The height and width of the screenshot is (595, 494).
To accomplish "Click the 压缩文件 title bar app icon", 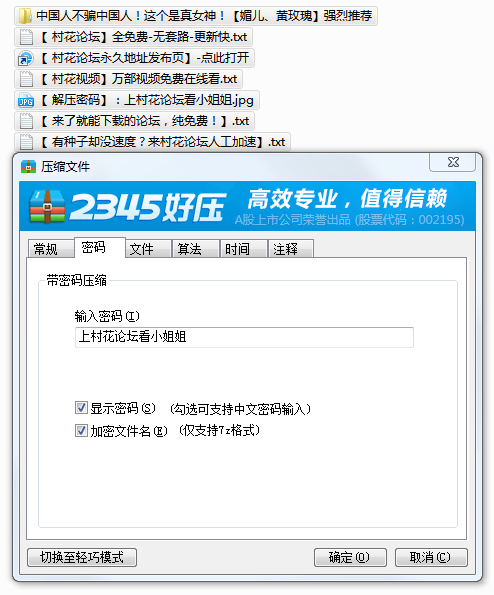I will point(28,167).
